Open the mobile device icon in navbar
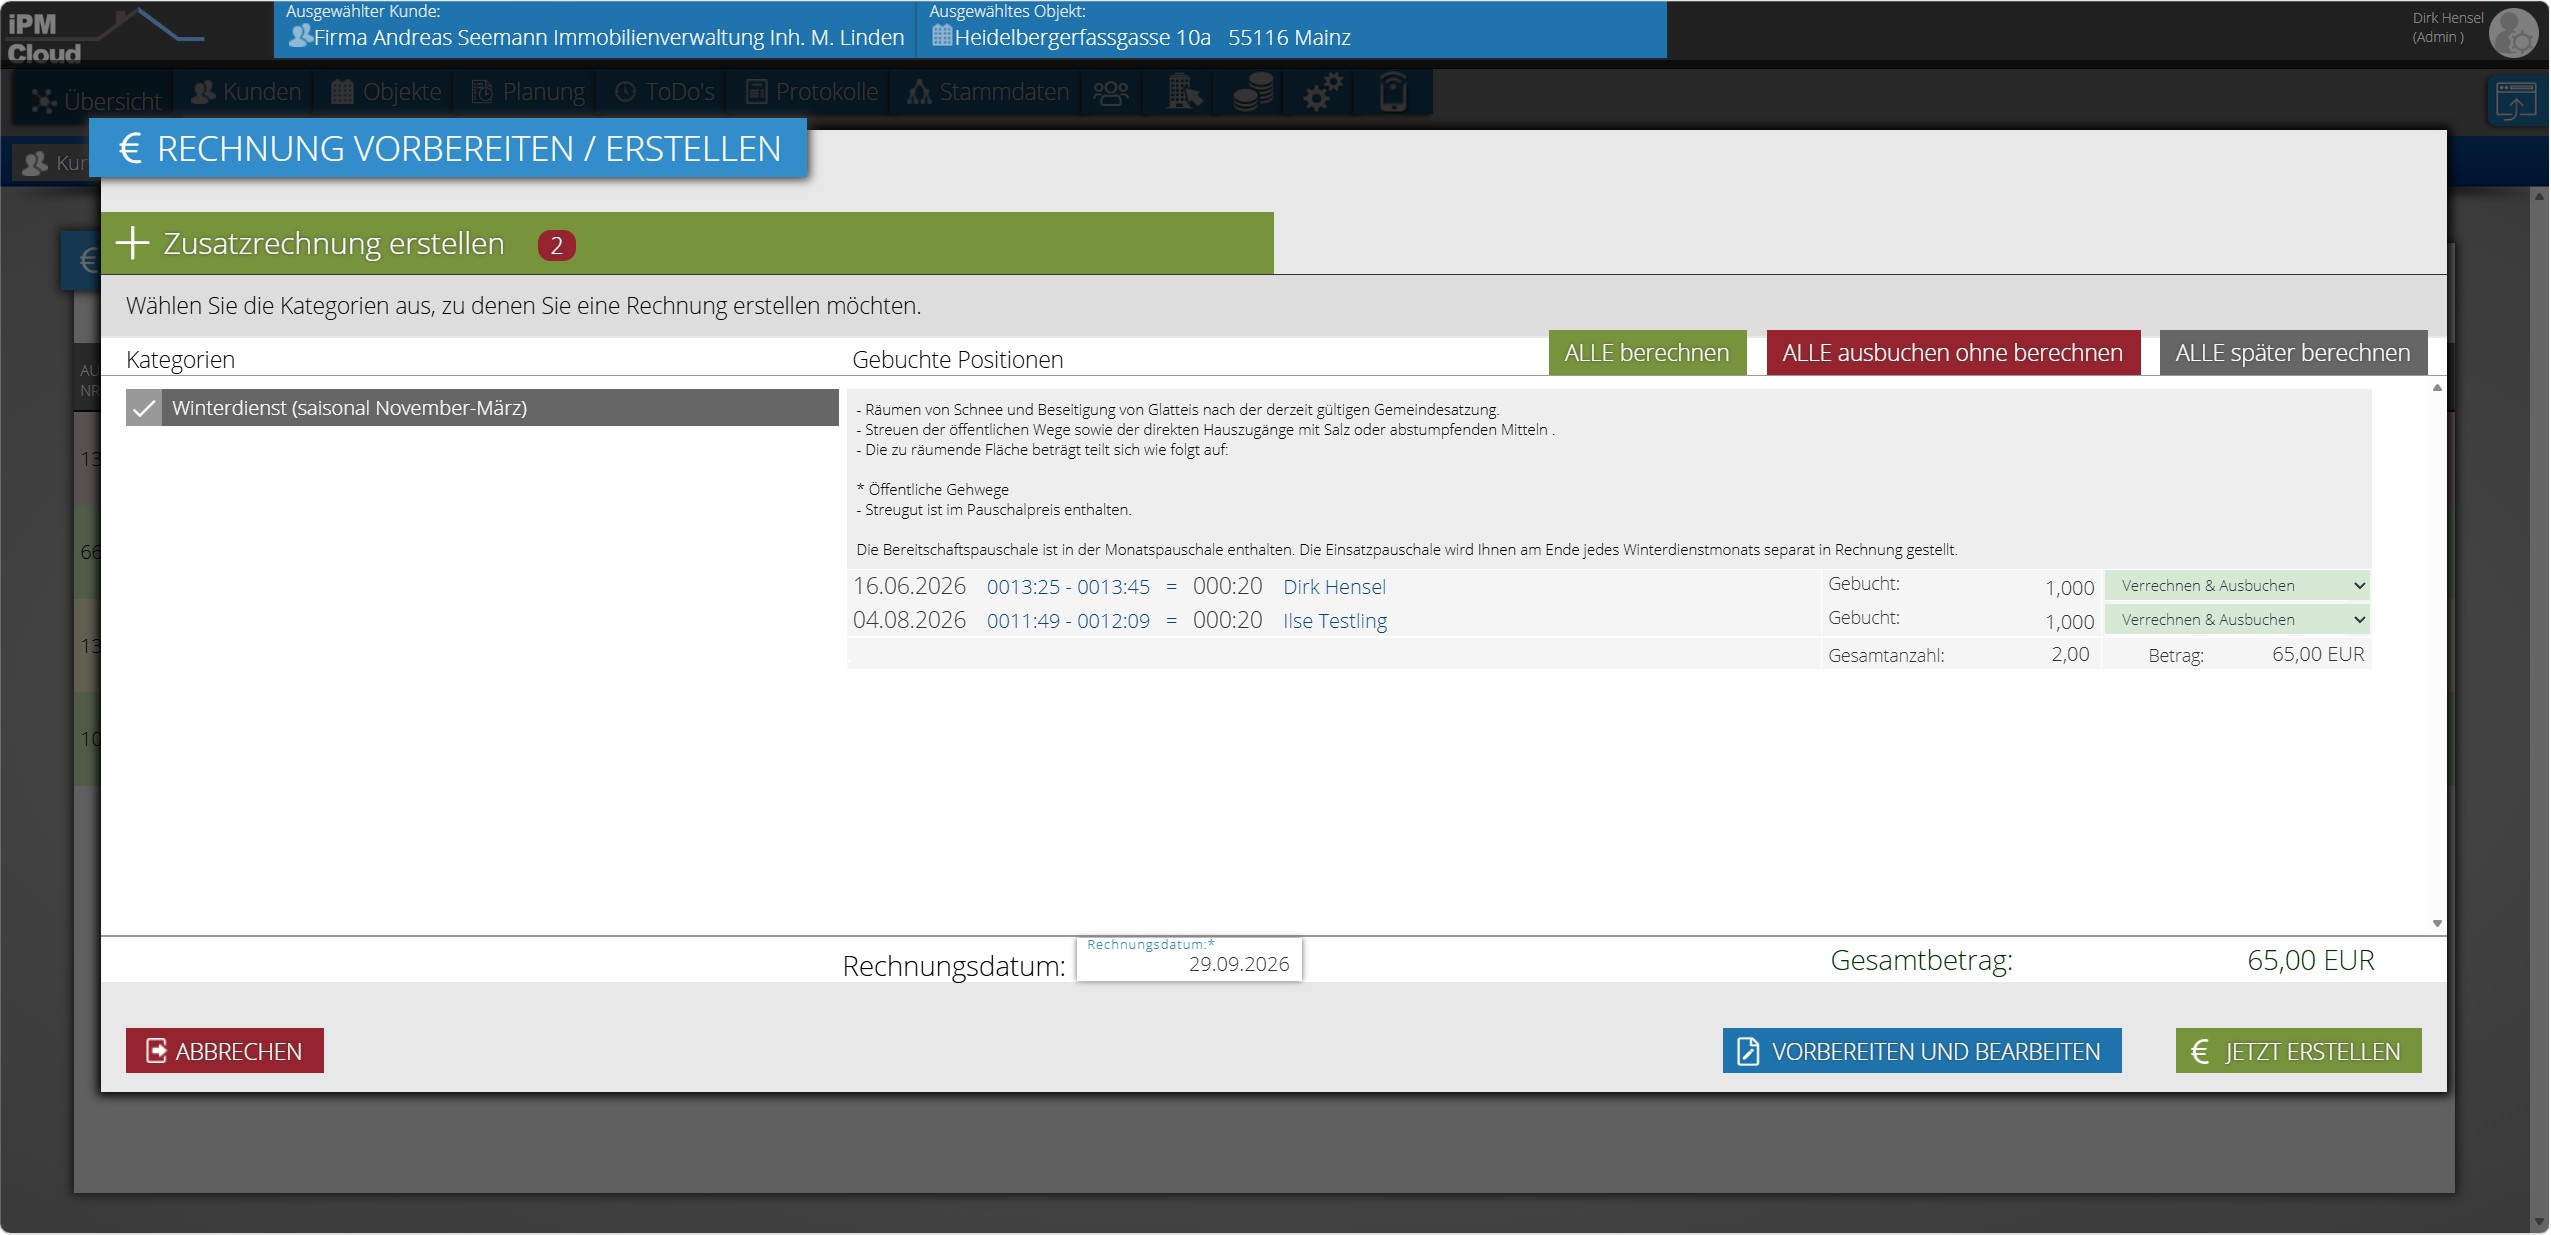Image resolution: width=2551 pixels, height=1235 pixels. [x=1393, y=93]
